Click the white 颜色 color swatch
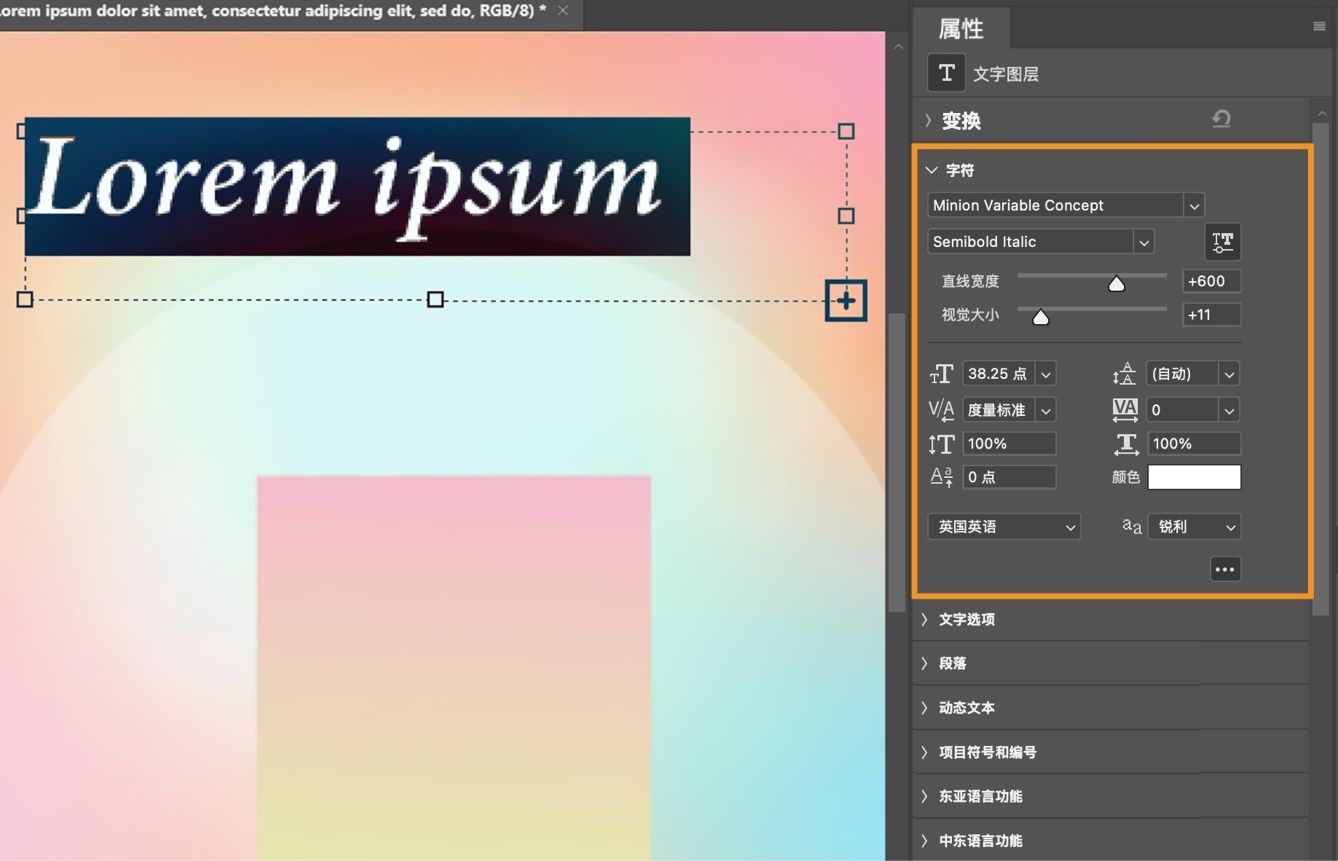Screen dimensions: 1338x861 (x=1194, y=477)
